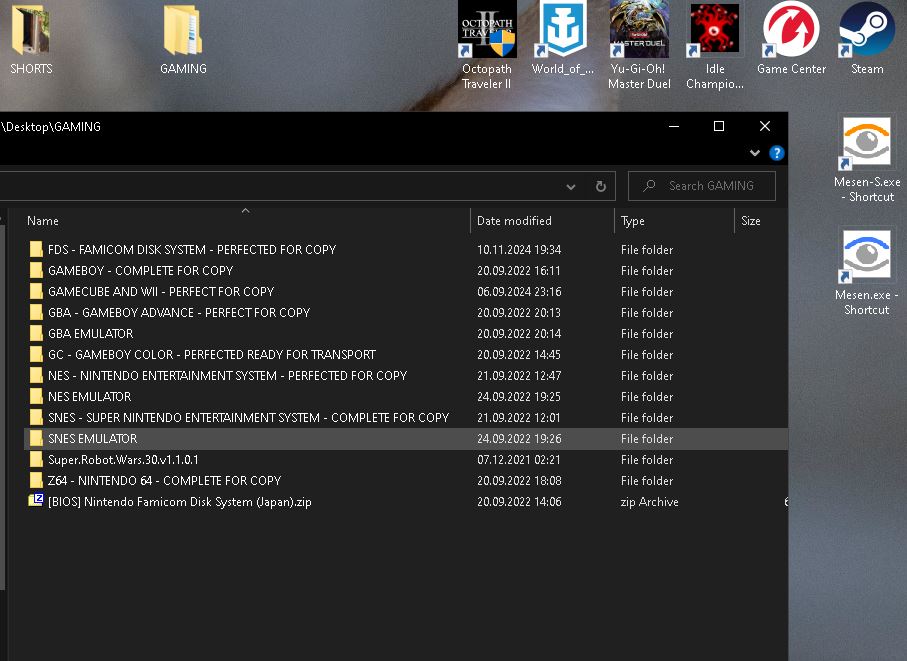Viewport: 907px width, 661px height.
Task: Click the folder icon of Super.Robot.Wars.30.v1.1.0.1
Action: 36,459
